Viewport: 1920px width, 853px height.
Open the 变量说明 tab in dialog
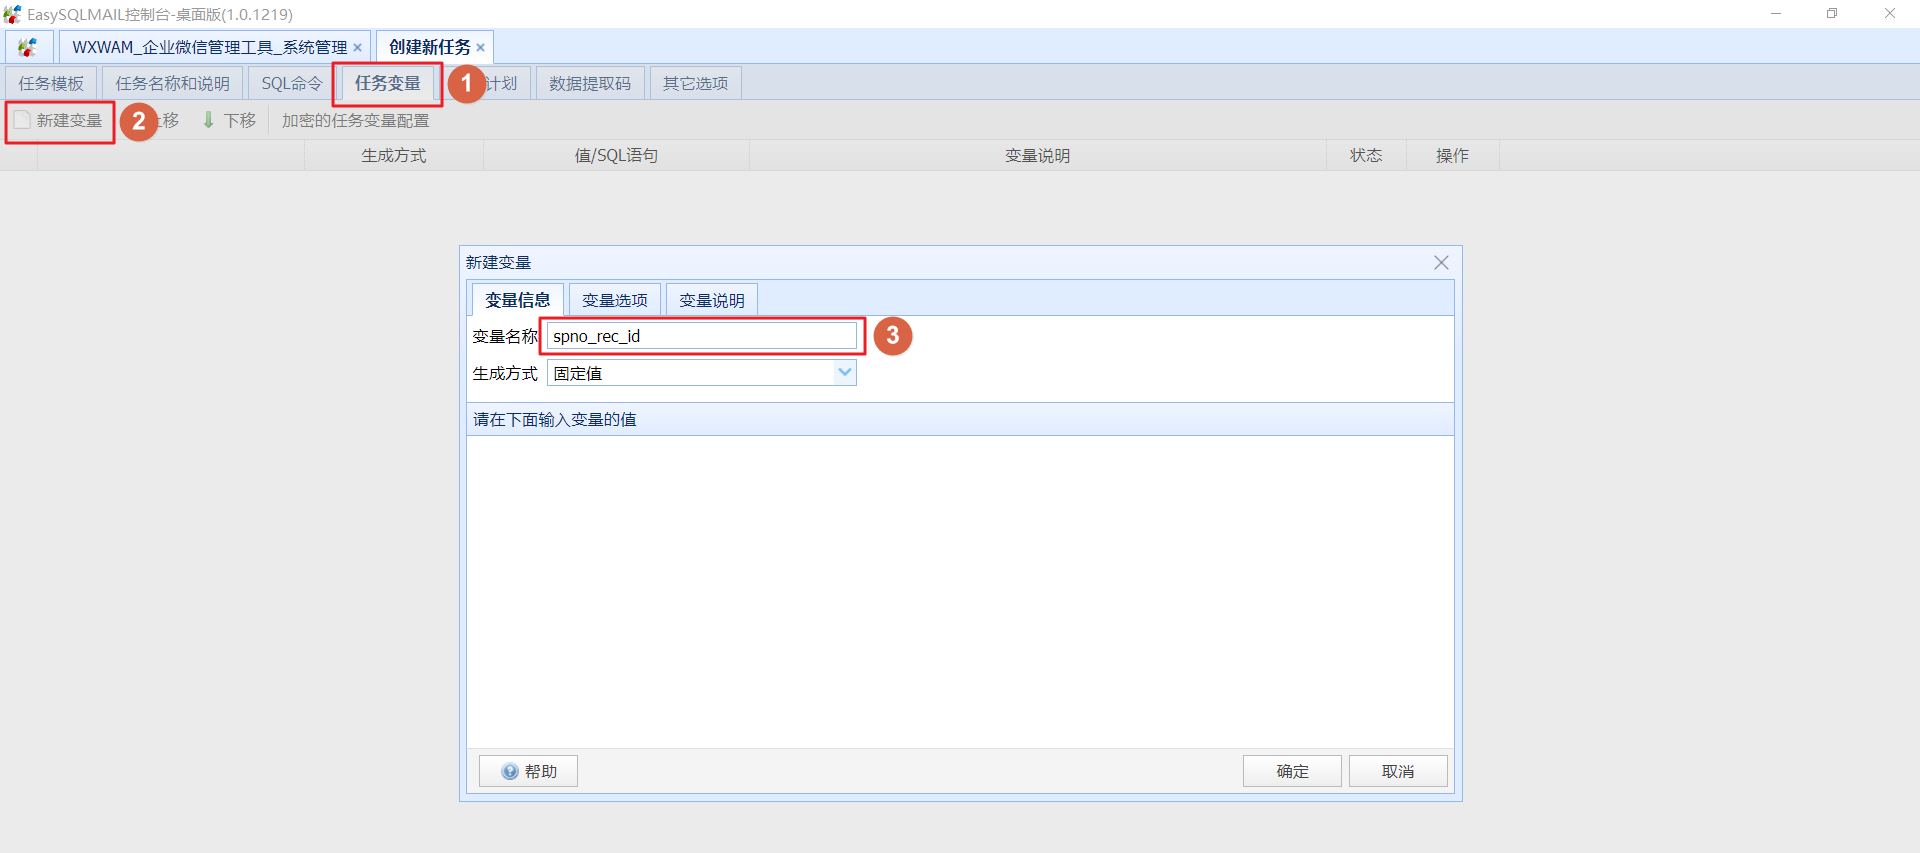(x=711, y=300)
